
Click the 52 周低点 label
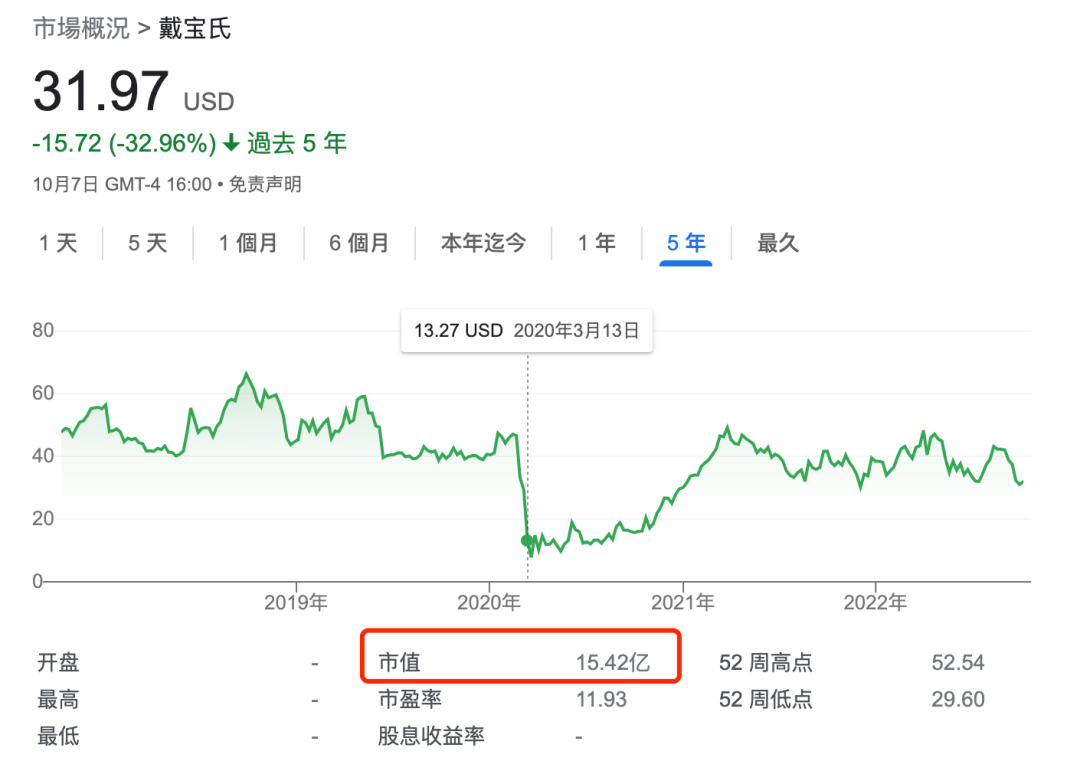(766, 700)
